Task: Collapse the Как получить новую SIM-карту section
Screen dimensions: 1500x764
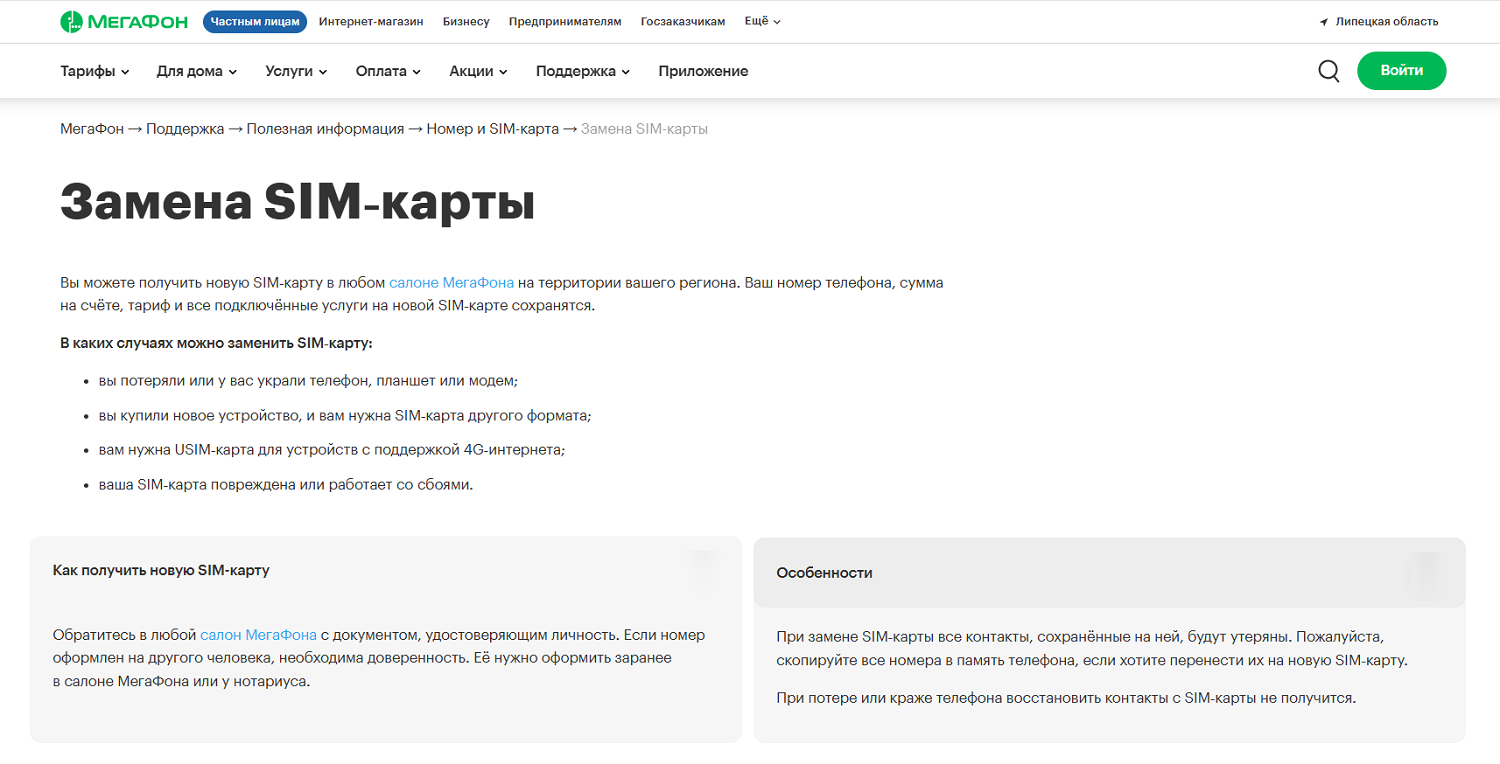Action: click(386, 570)
